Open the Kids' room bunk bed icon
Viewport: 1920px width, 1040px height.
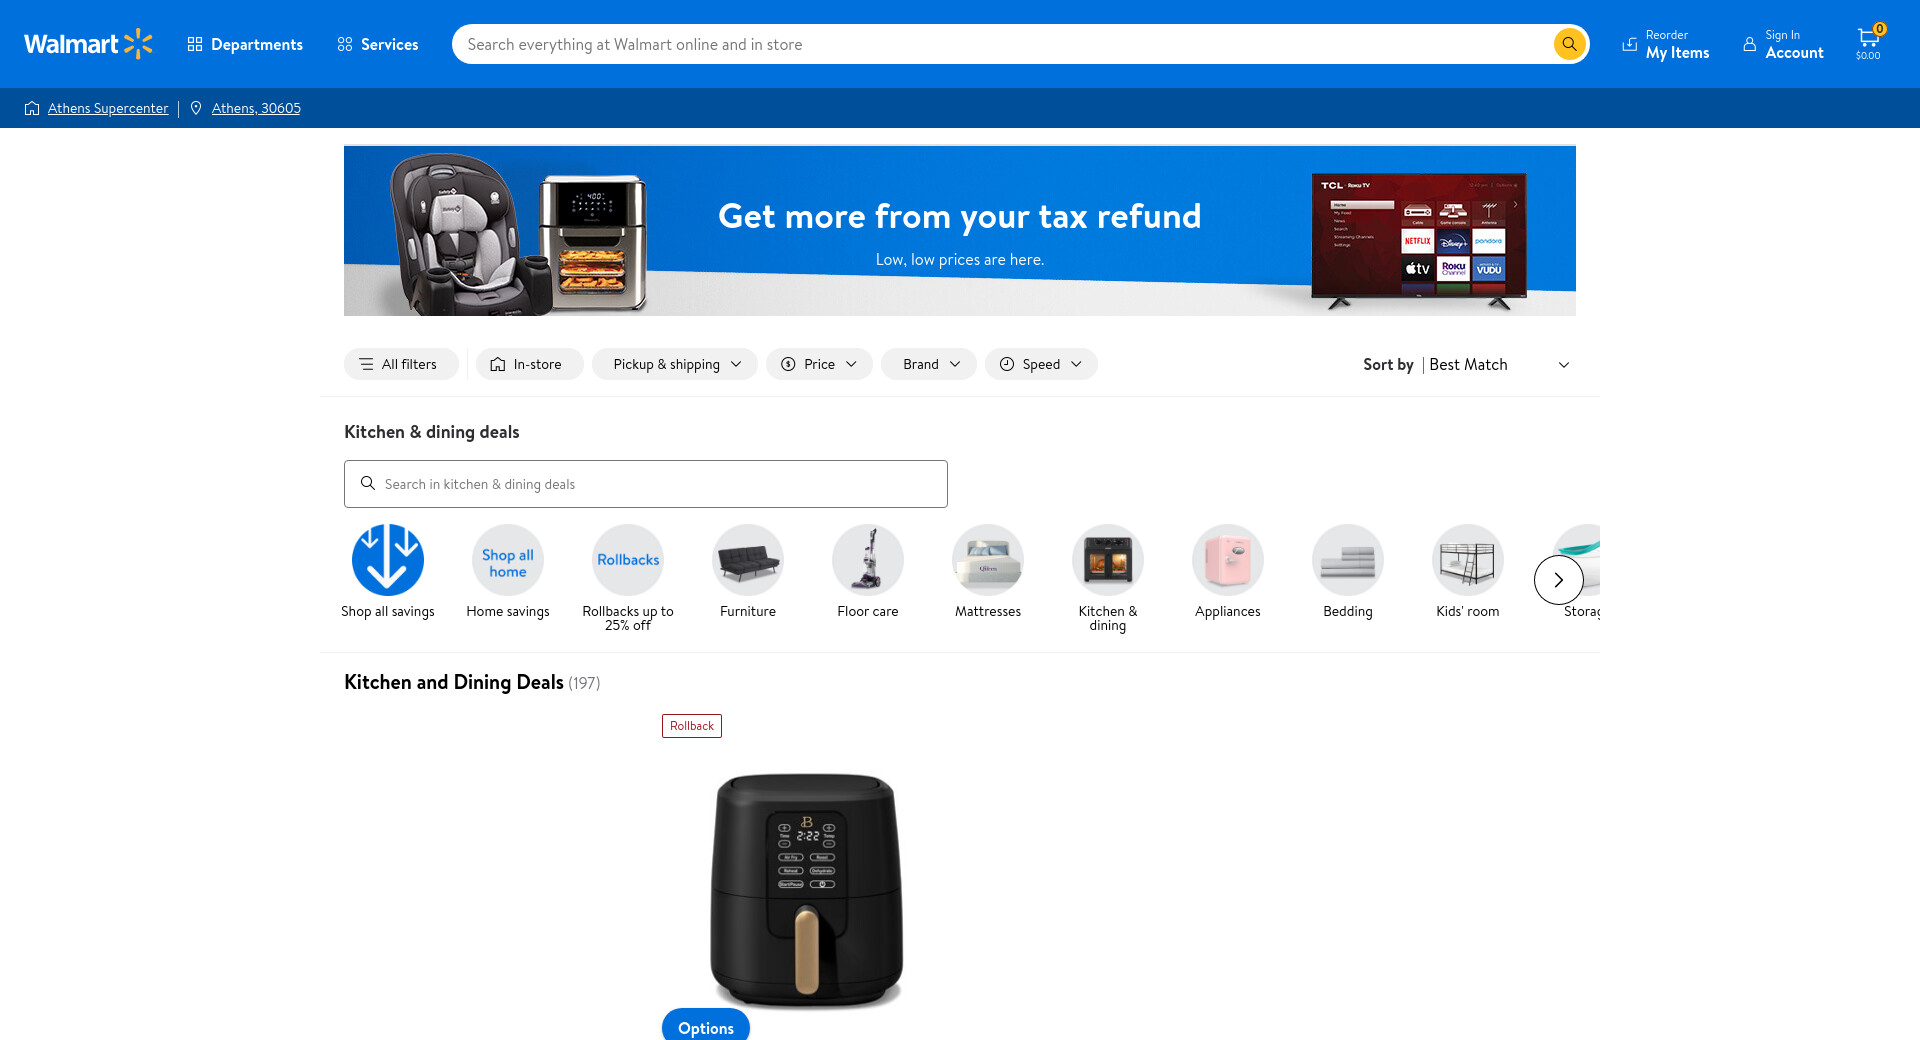[1468, 560]
